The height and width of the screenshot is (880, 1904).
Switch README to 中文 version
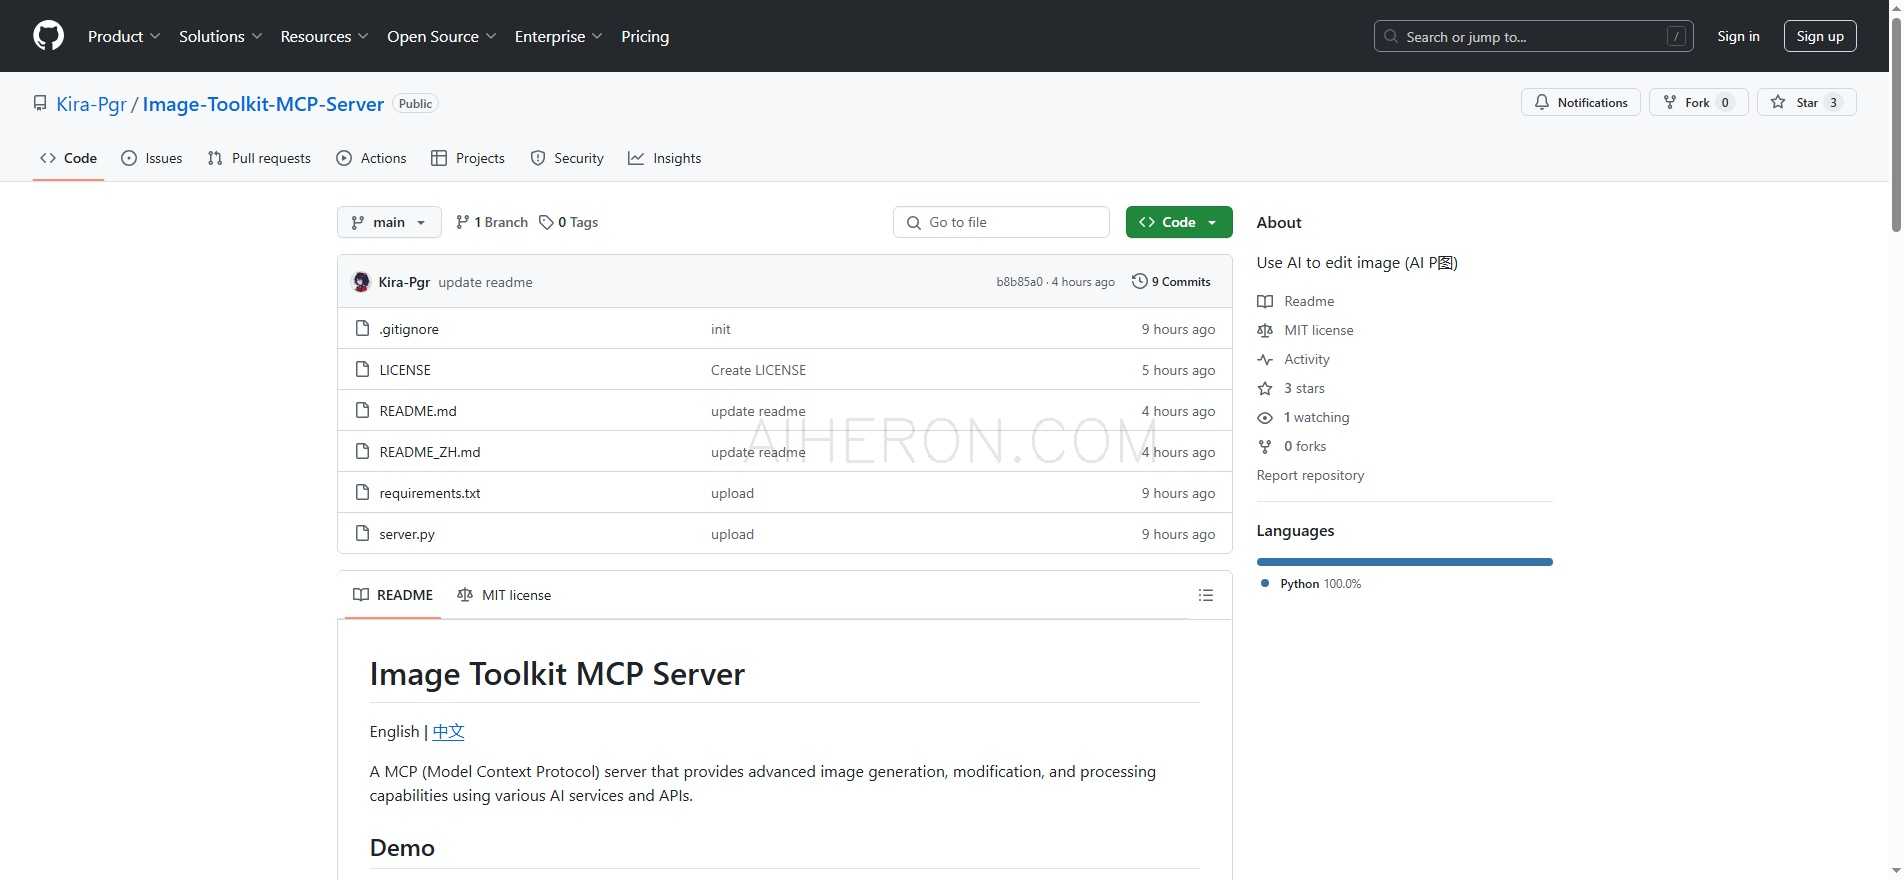(x=449, y=731)
